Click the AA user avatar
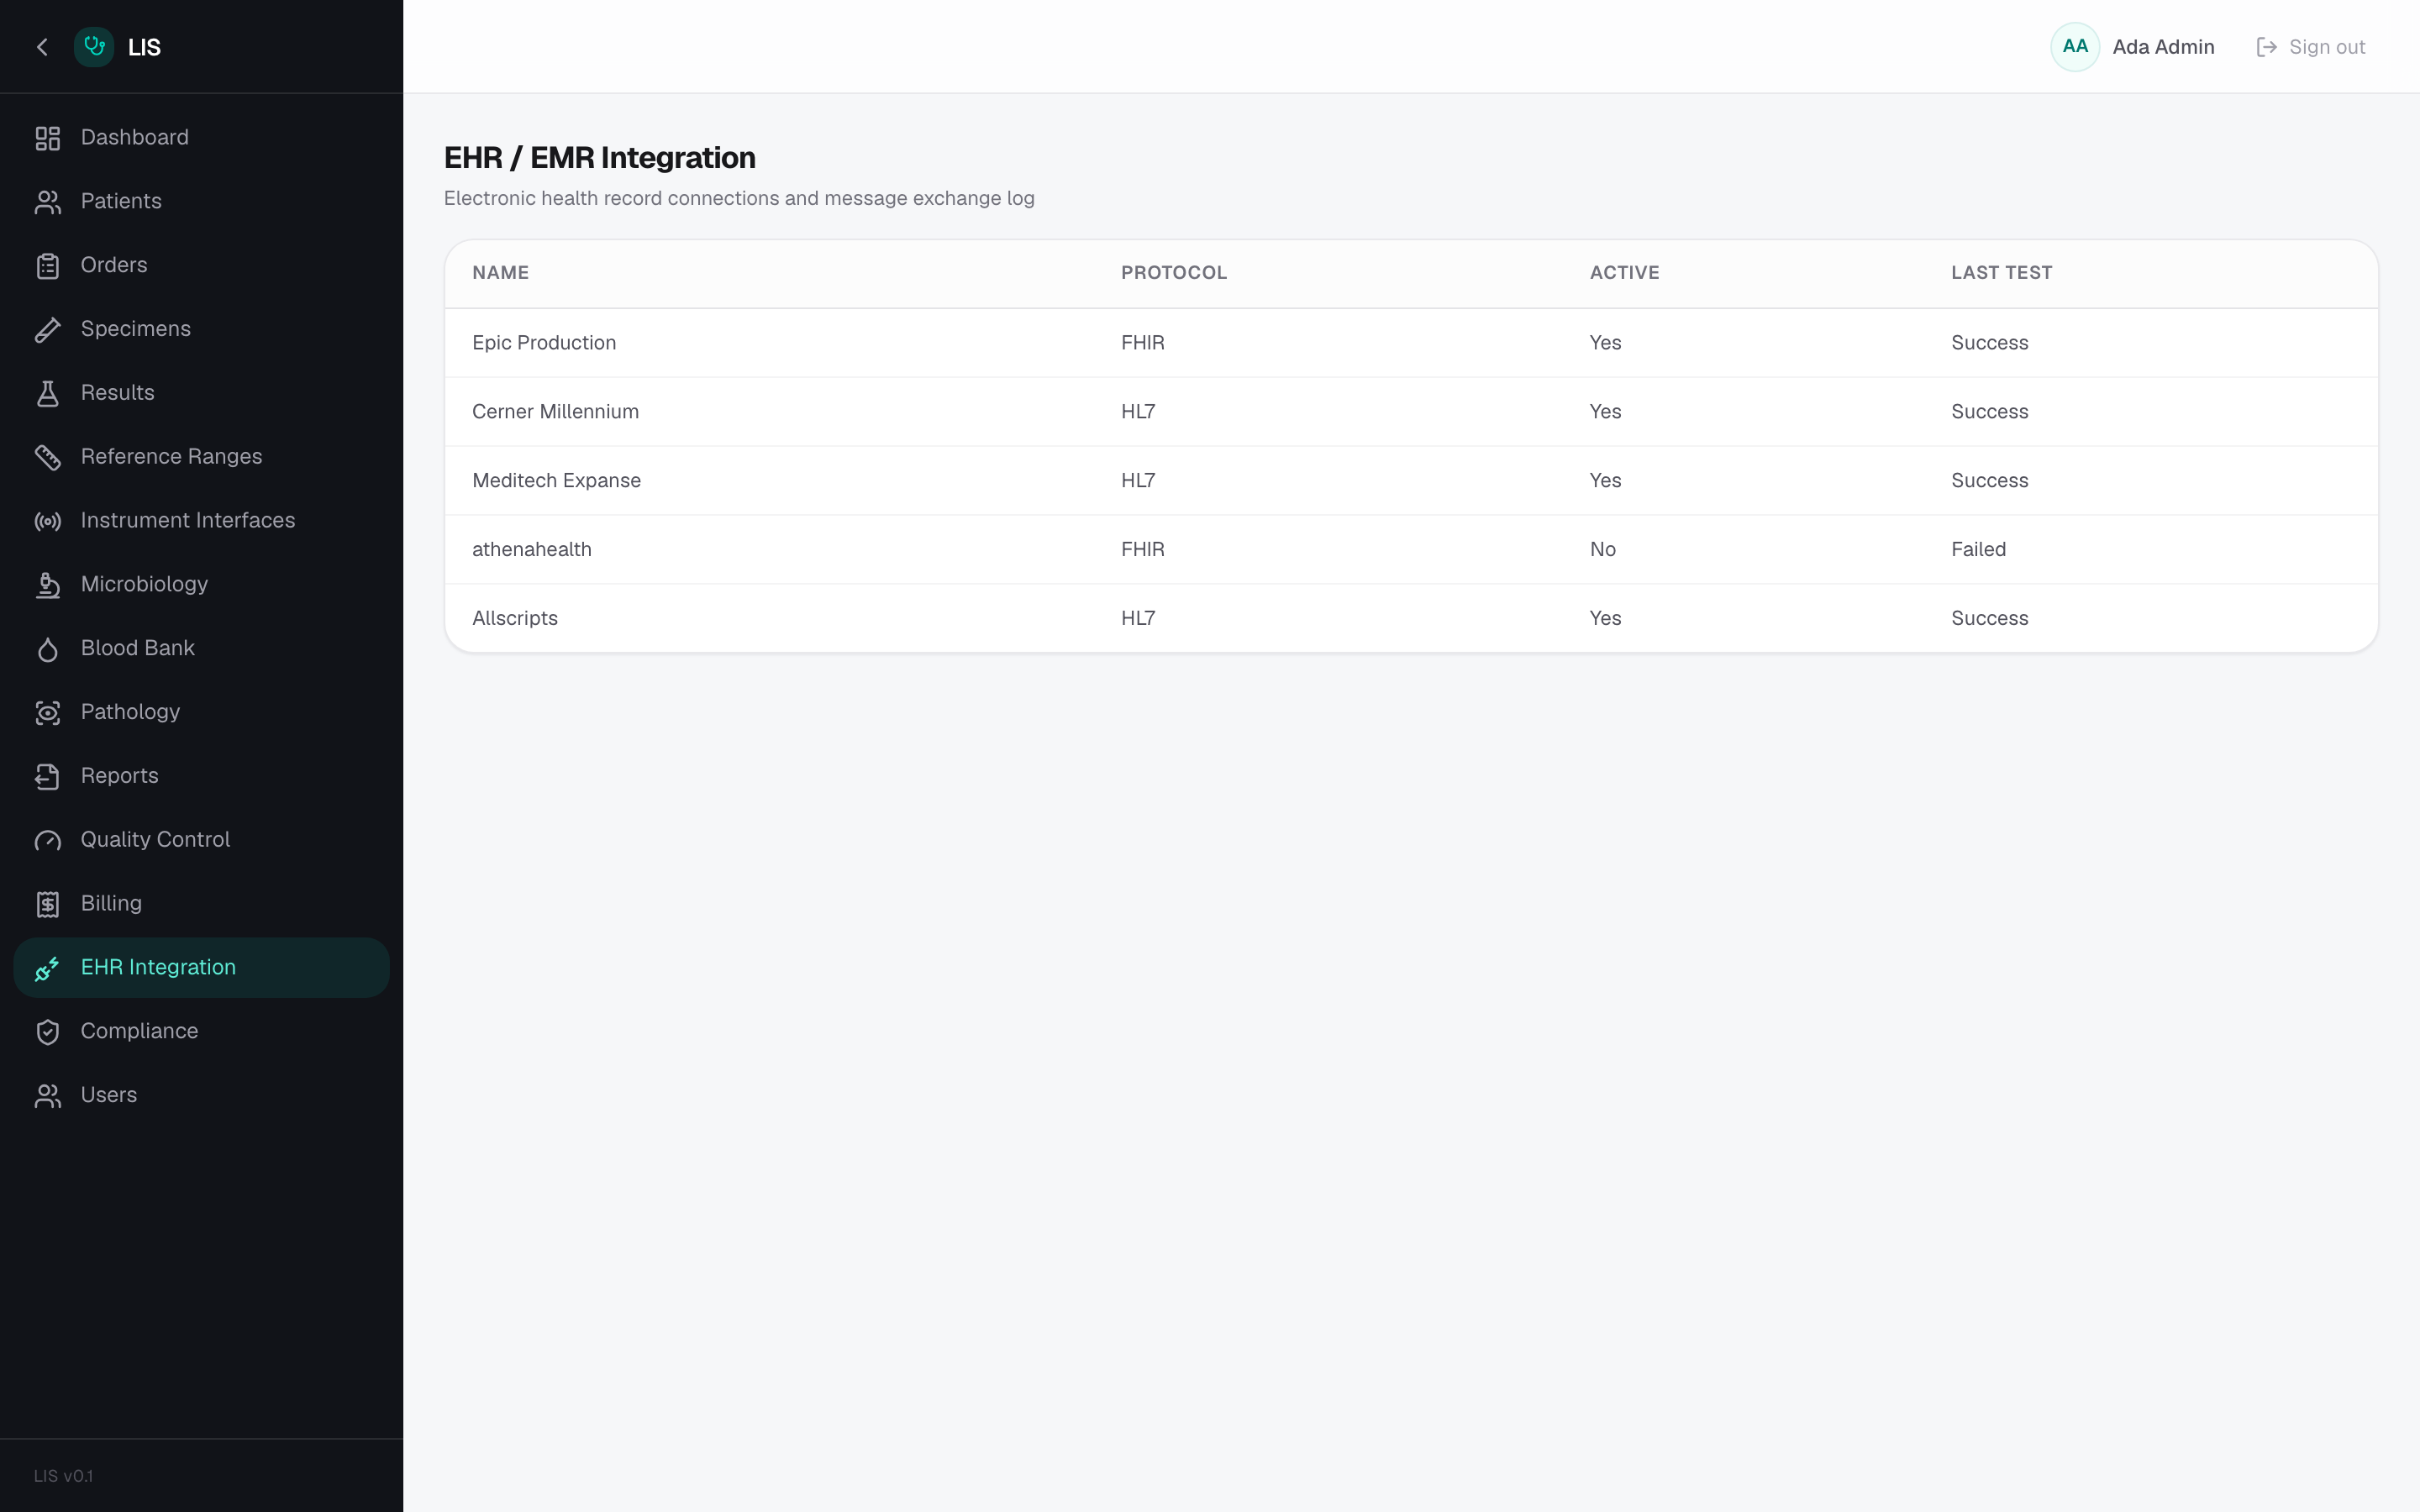Image resolution: width=2420 pixels, height=1512 pixels. [2074, 47]
